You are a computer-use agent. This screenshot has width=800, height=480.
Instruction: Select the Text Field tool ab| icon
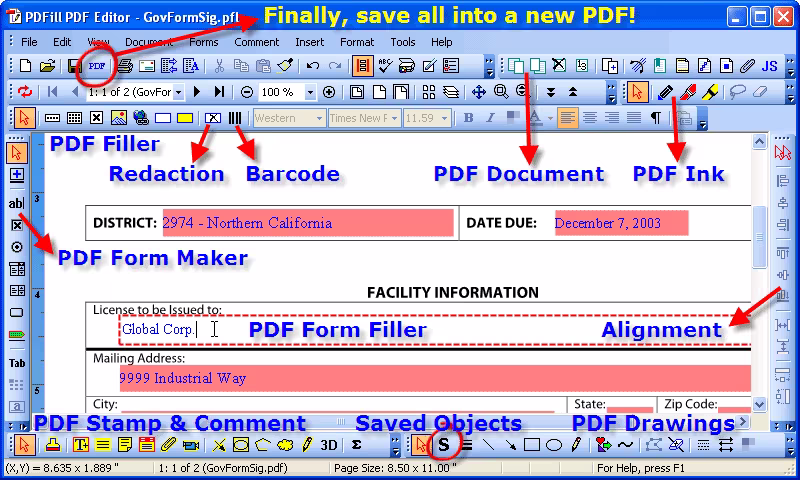click(x=16, y=203)
